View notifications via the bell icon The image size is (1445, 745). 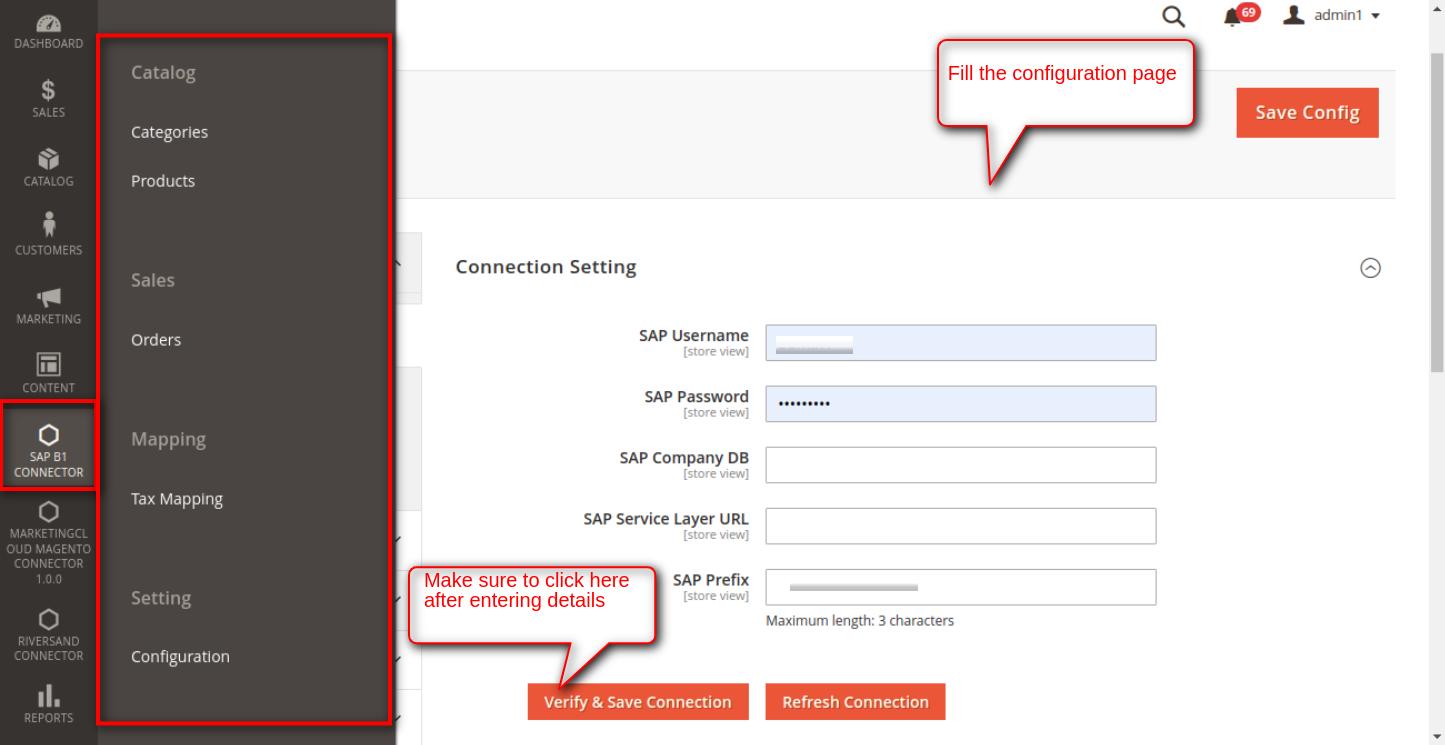[x=1233, y=18]
